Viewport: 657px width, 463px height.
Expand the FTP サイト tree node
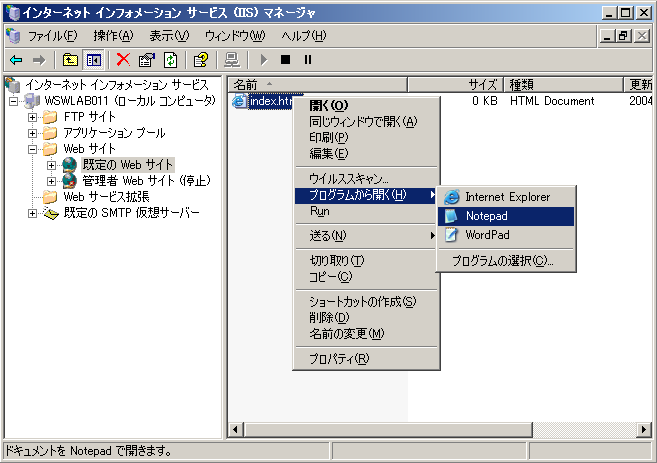(x=33, y=117)
